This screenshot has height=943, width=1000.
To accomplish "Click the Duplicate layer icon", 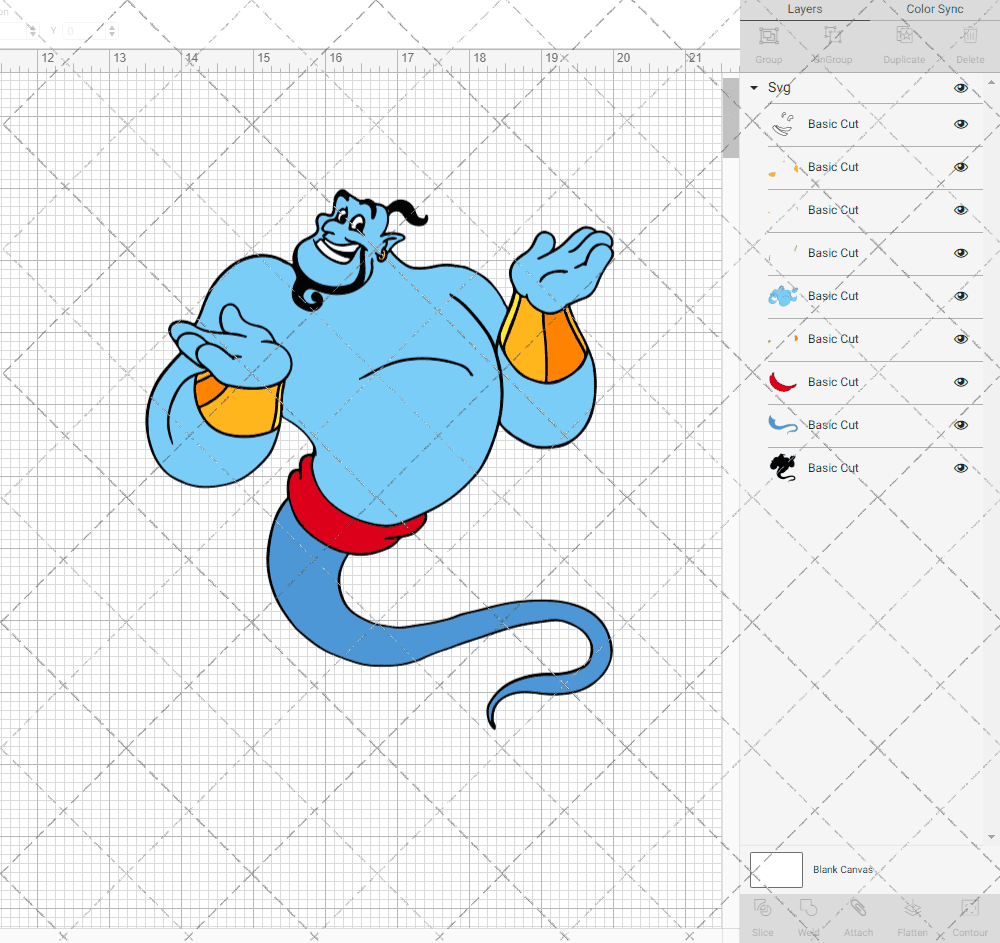I will coord(904,36).
